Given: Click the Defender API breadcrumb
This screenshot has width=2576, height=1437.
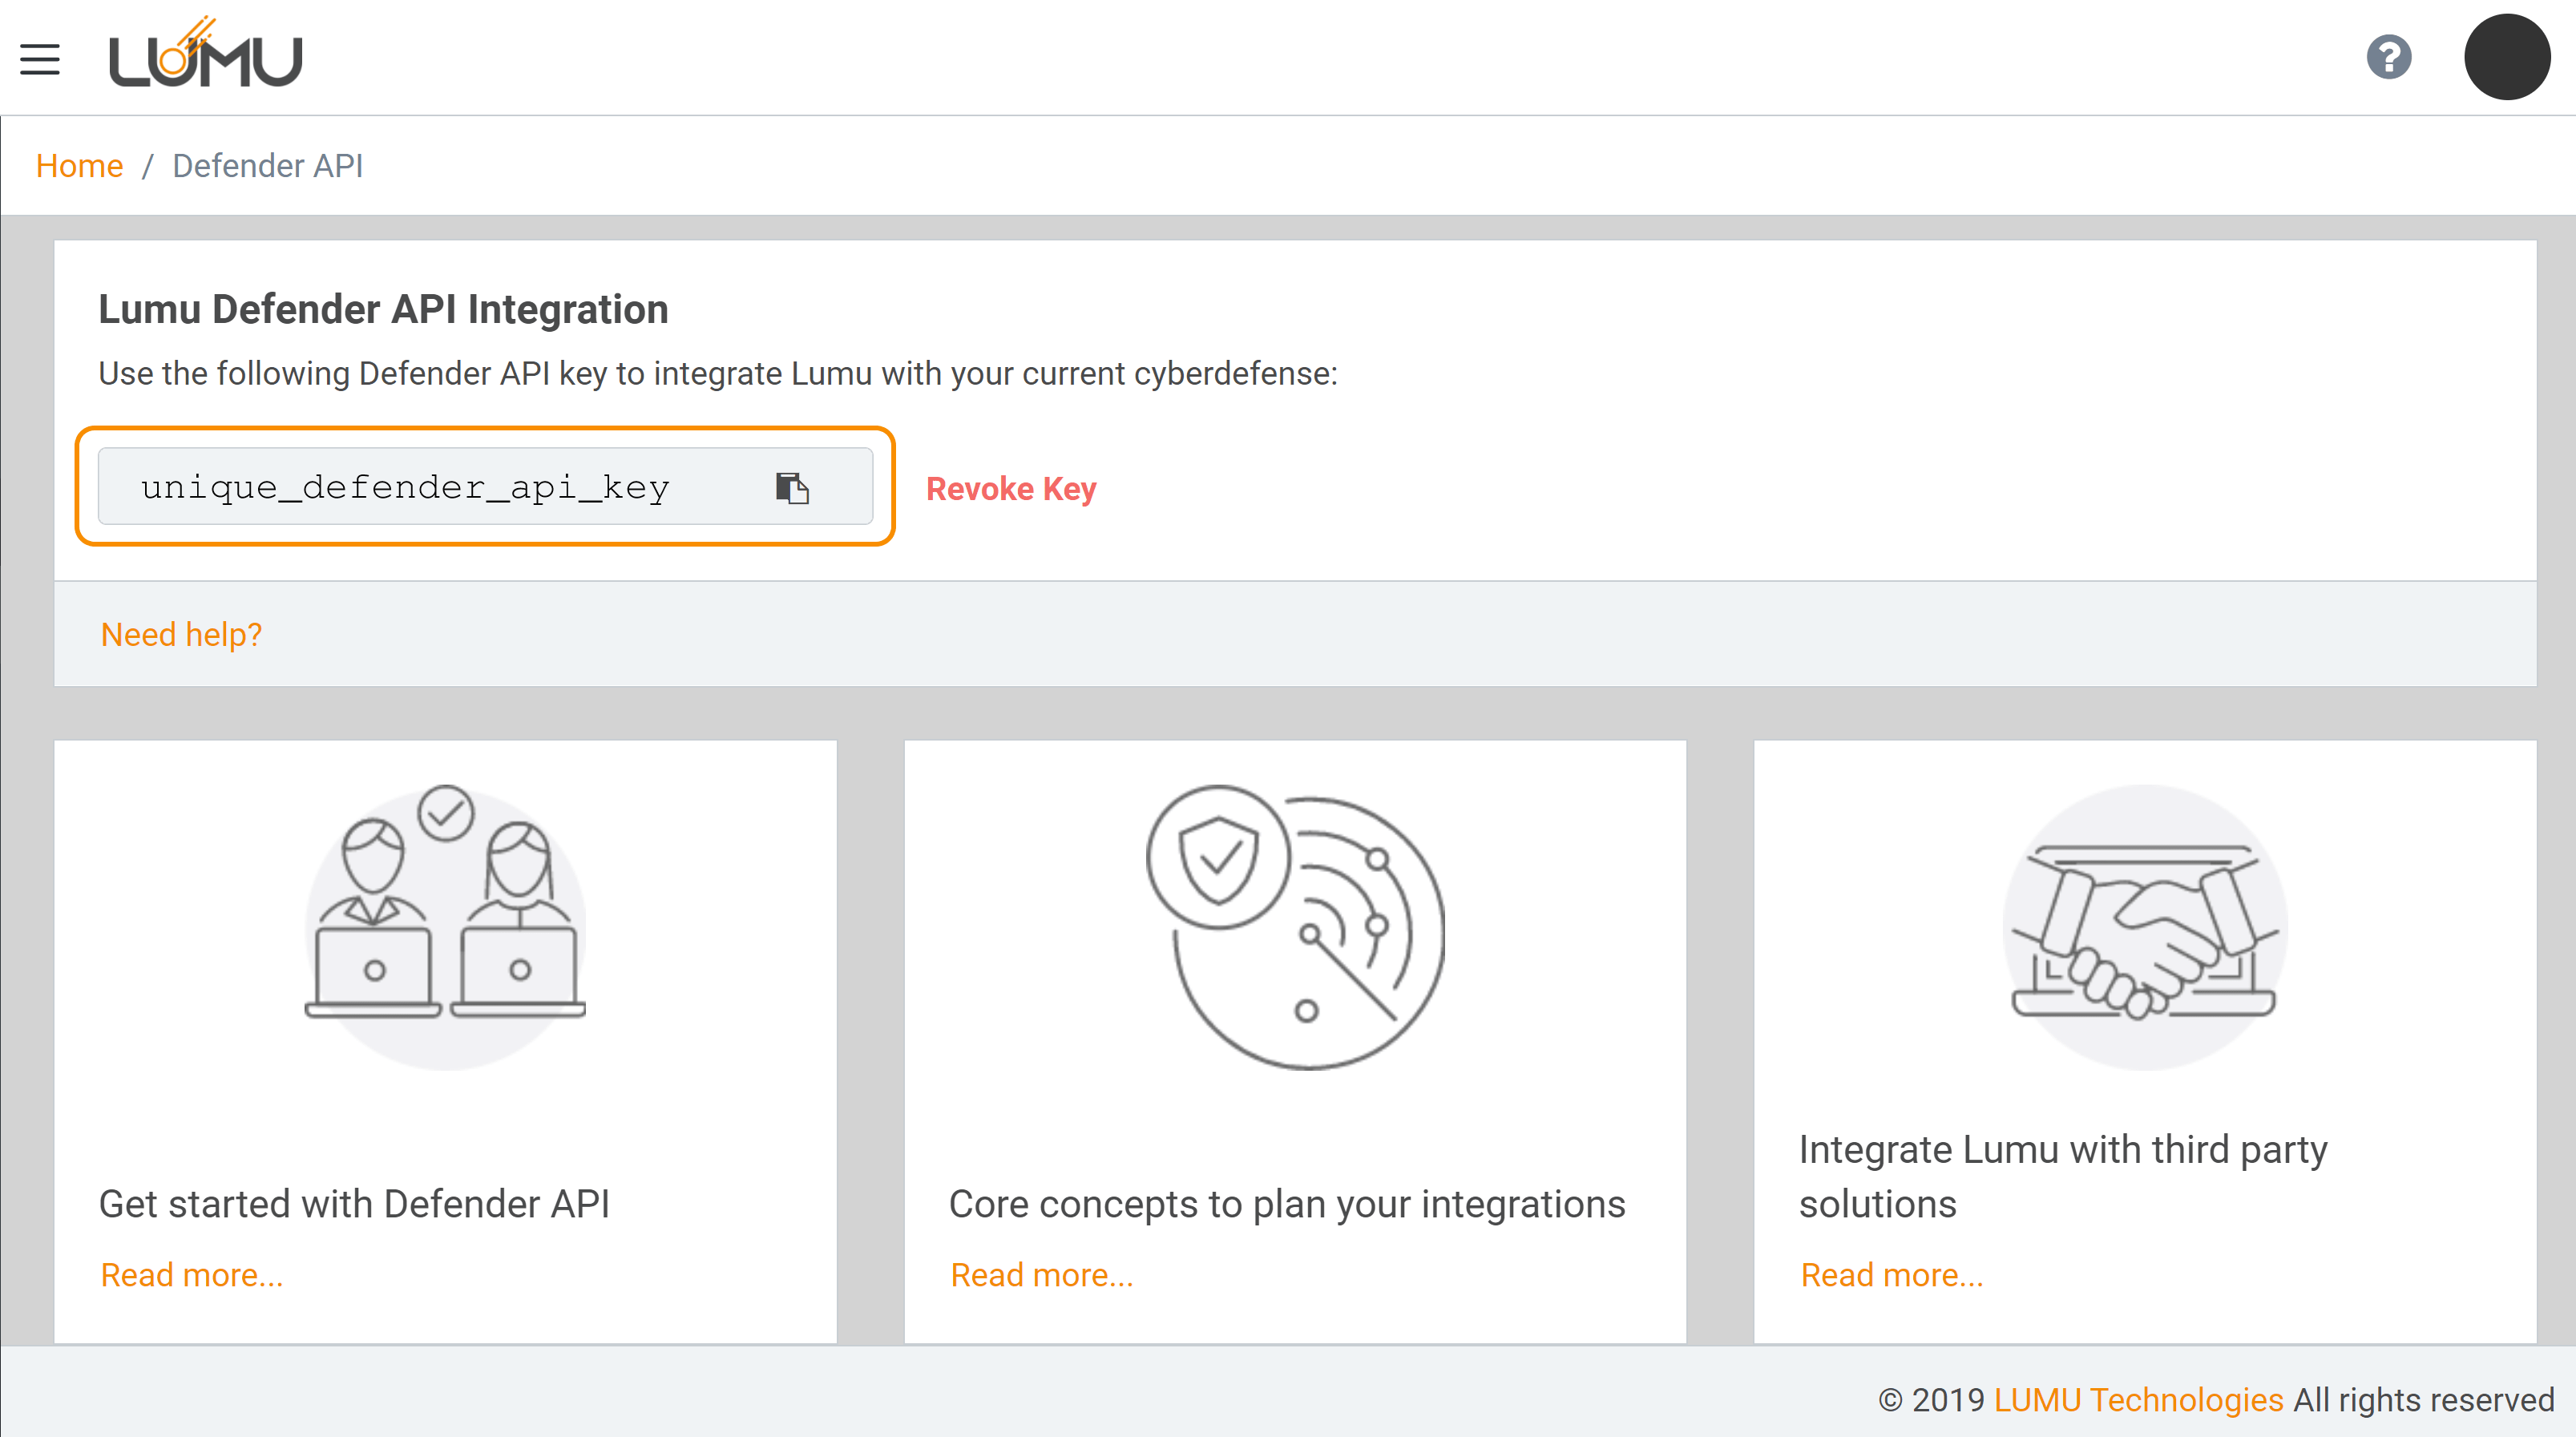Looking at the screenshot, I should (x=267, y=166).
